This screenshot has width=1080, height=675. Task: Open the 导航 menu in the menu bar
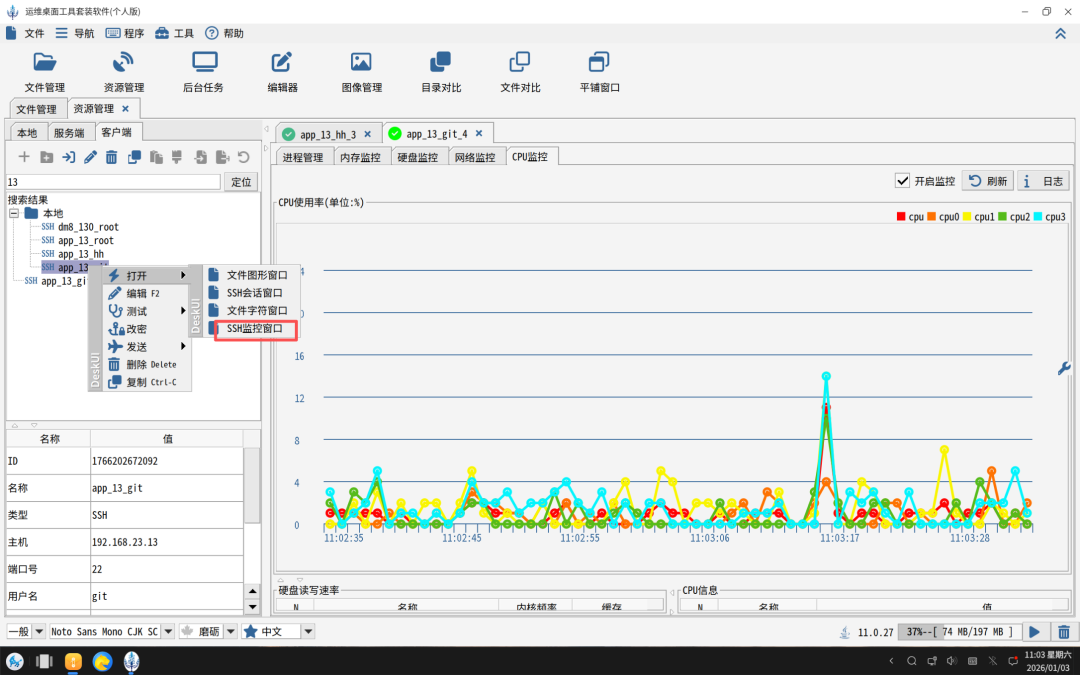[x=75, y=33]
